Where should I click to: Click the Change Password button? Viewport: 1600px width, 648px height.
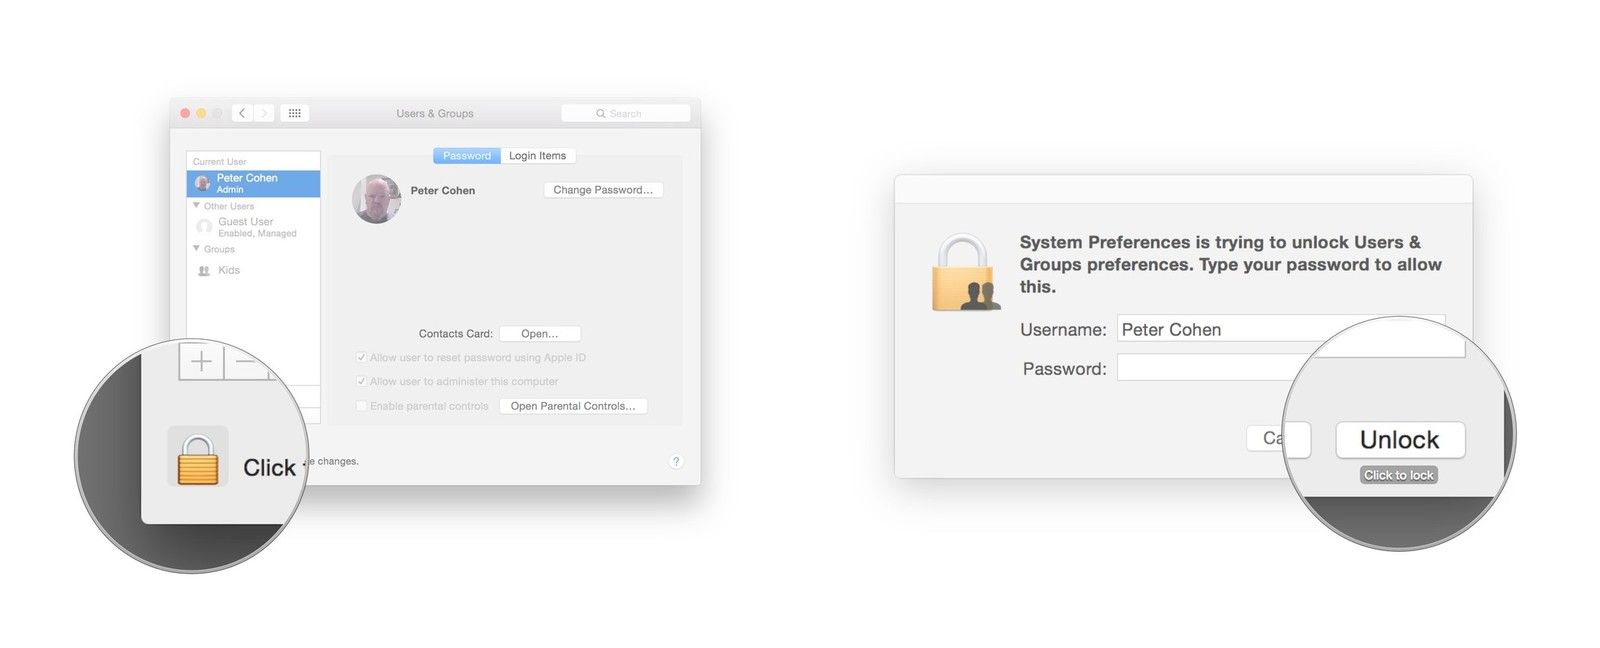[x=602, y=190]
